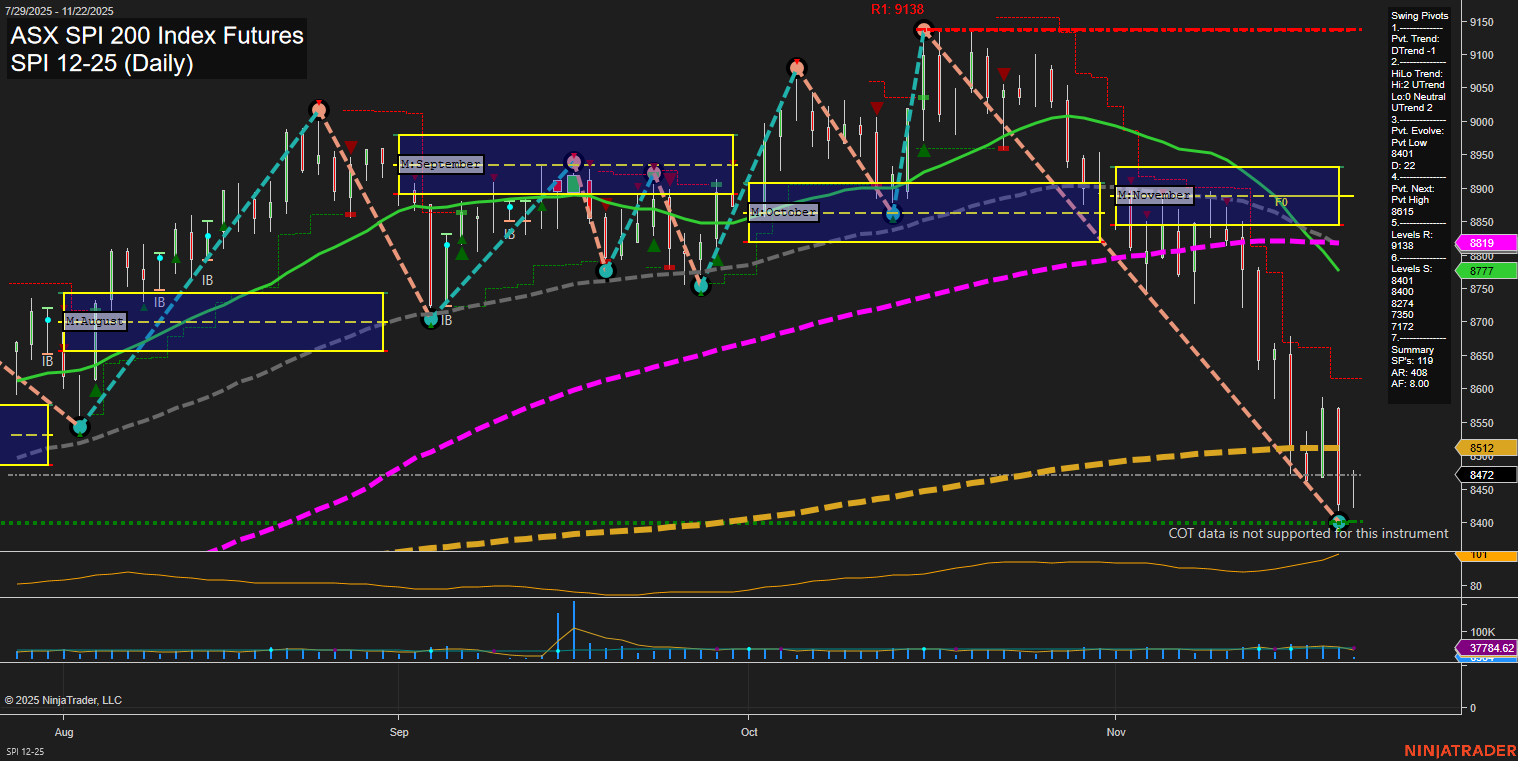Click the 9150 price axis label

pos(1481,21)
